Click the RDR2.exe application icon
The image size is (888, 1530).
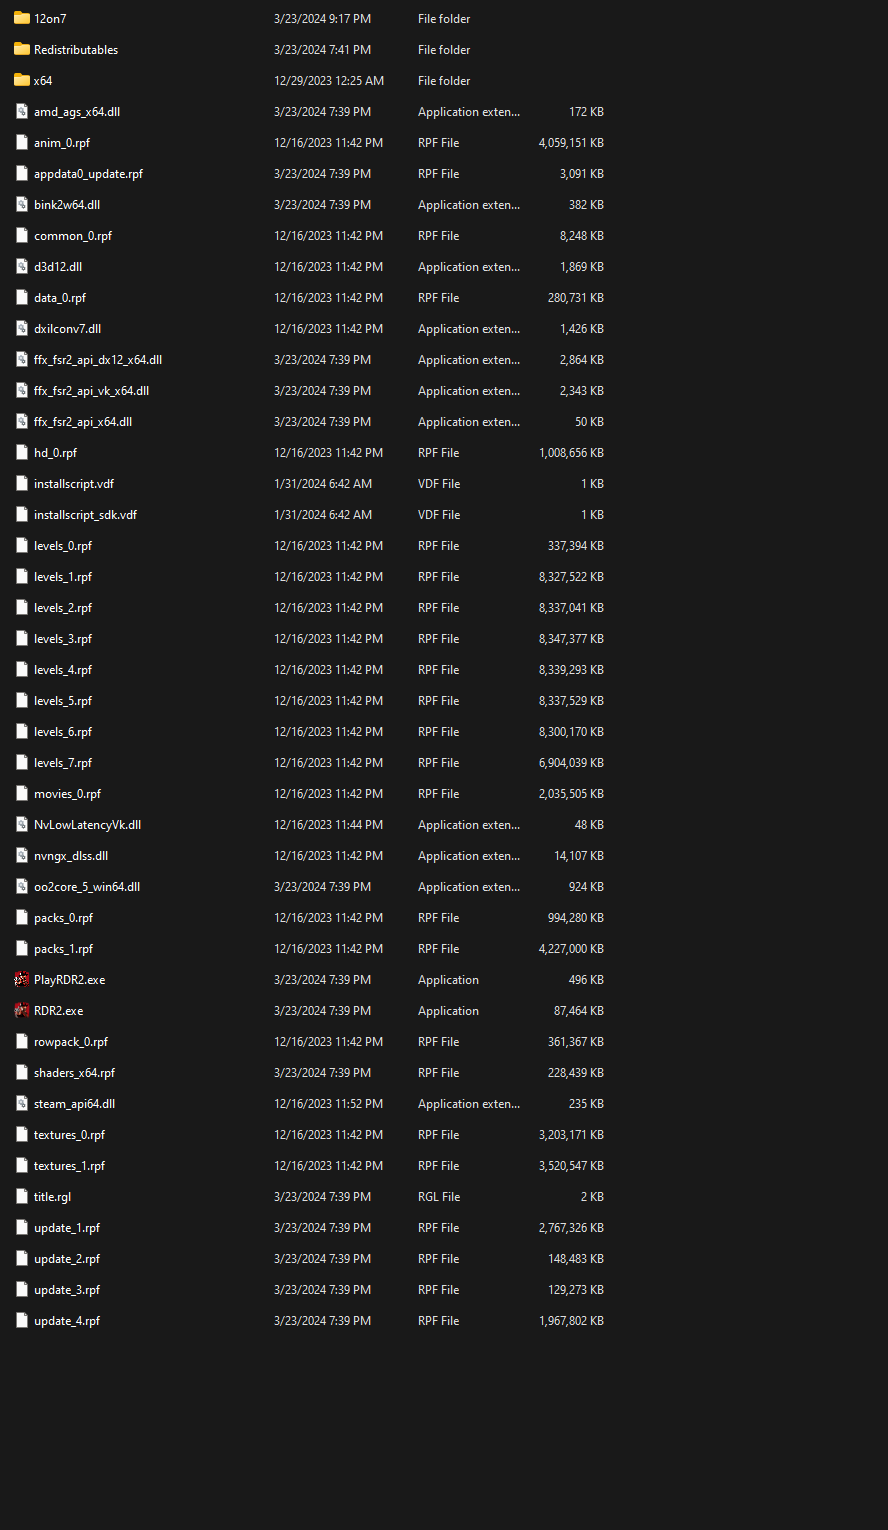(22, 1010)
